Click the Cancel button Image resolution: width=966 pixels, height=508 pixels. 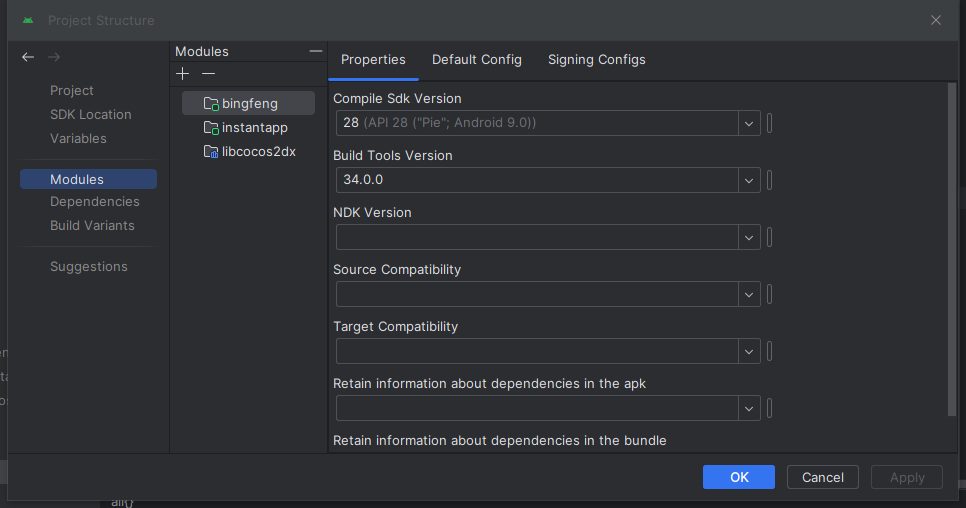coord(823,477)
